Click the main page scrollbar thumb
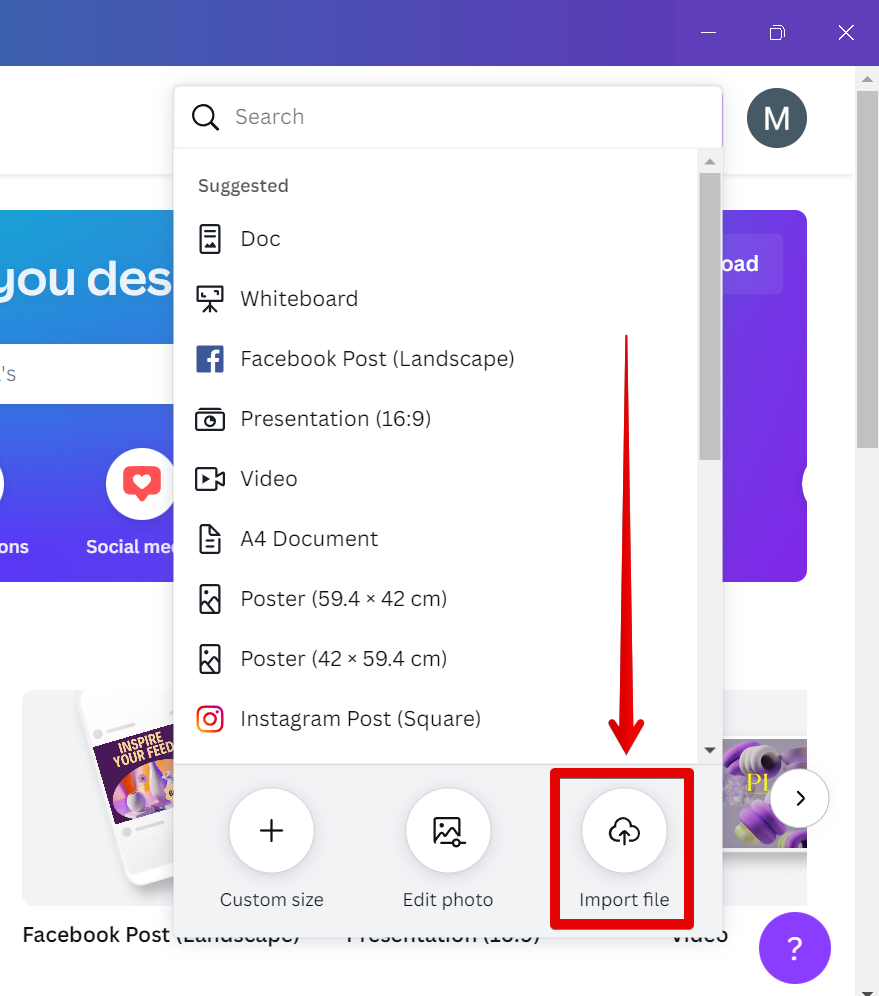This screenshot has height=996, width=879. (x=867, y=269)
